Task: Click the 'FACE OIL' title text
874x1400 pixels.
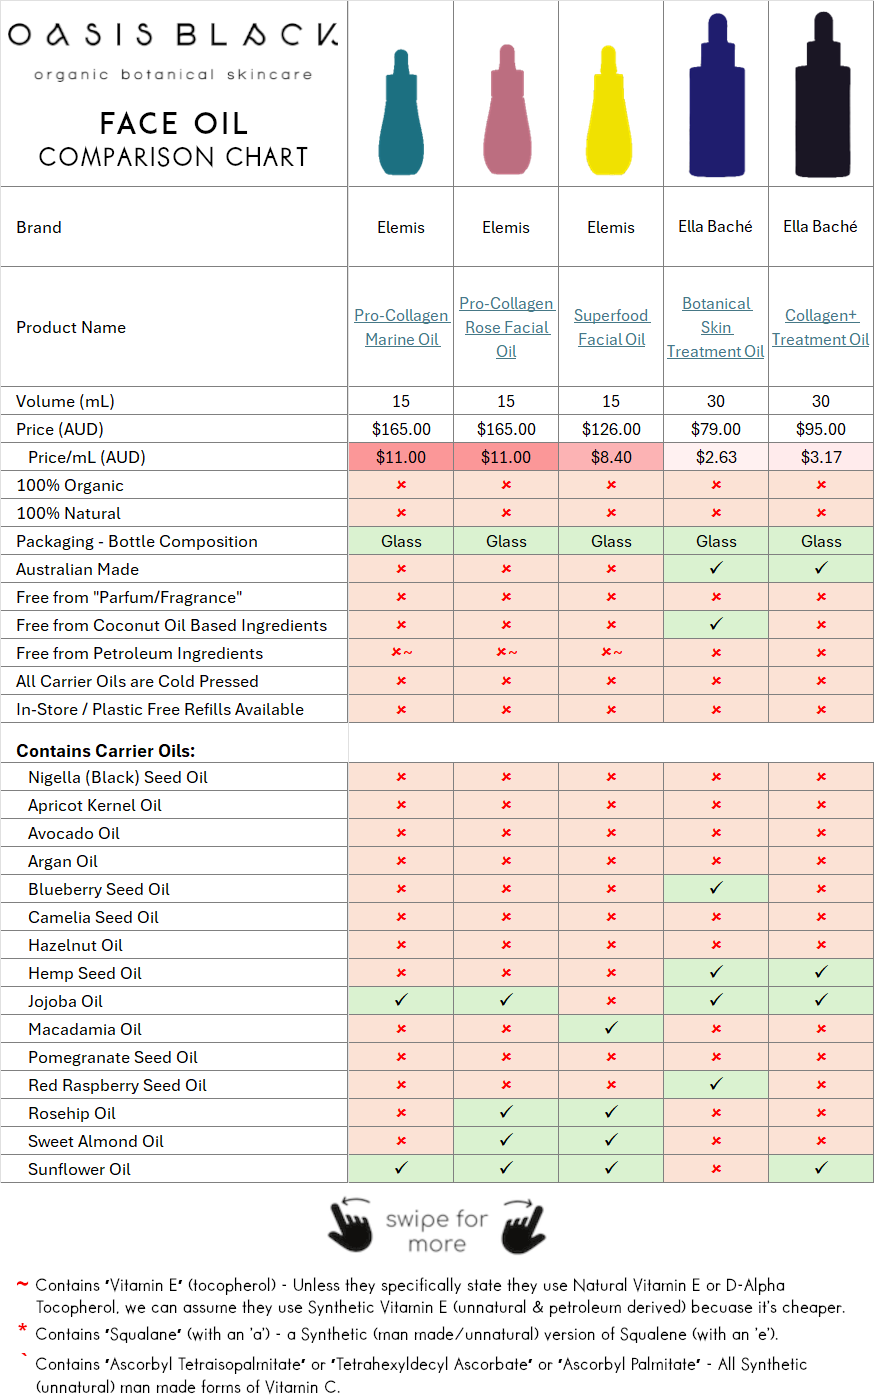Action: click(x=173, y=123)
